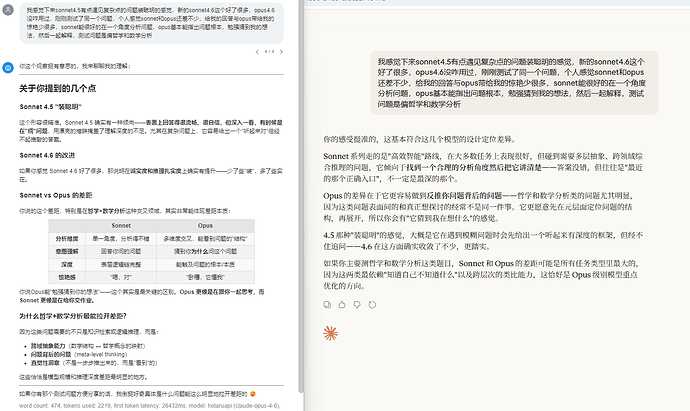This screenshot has height=411, width=690.
Task: Click subheading 'Sonnet 4.5 "装聪明"'
Action: (50, 107)
